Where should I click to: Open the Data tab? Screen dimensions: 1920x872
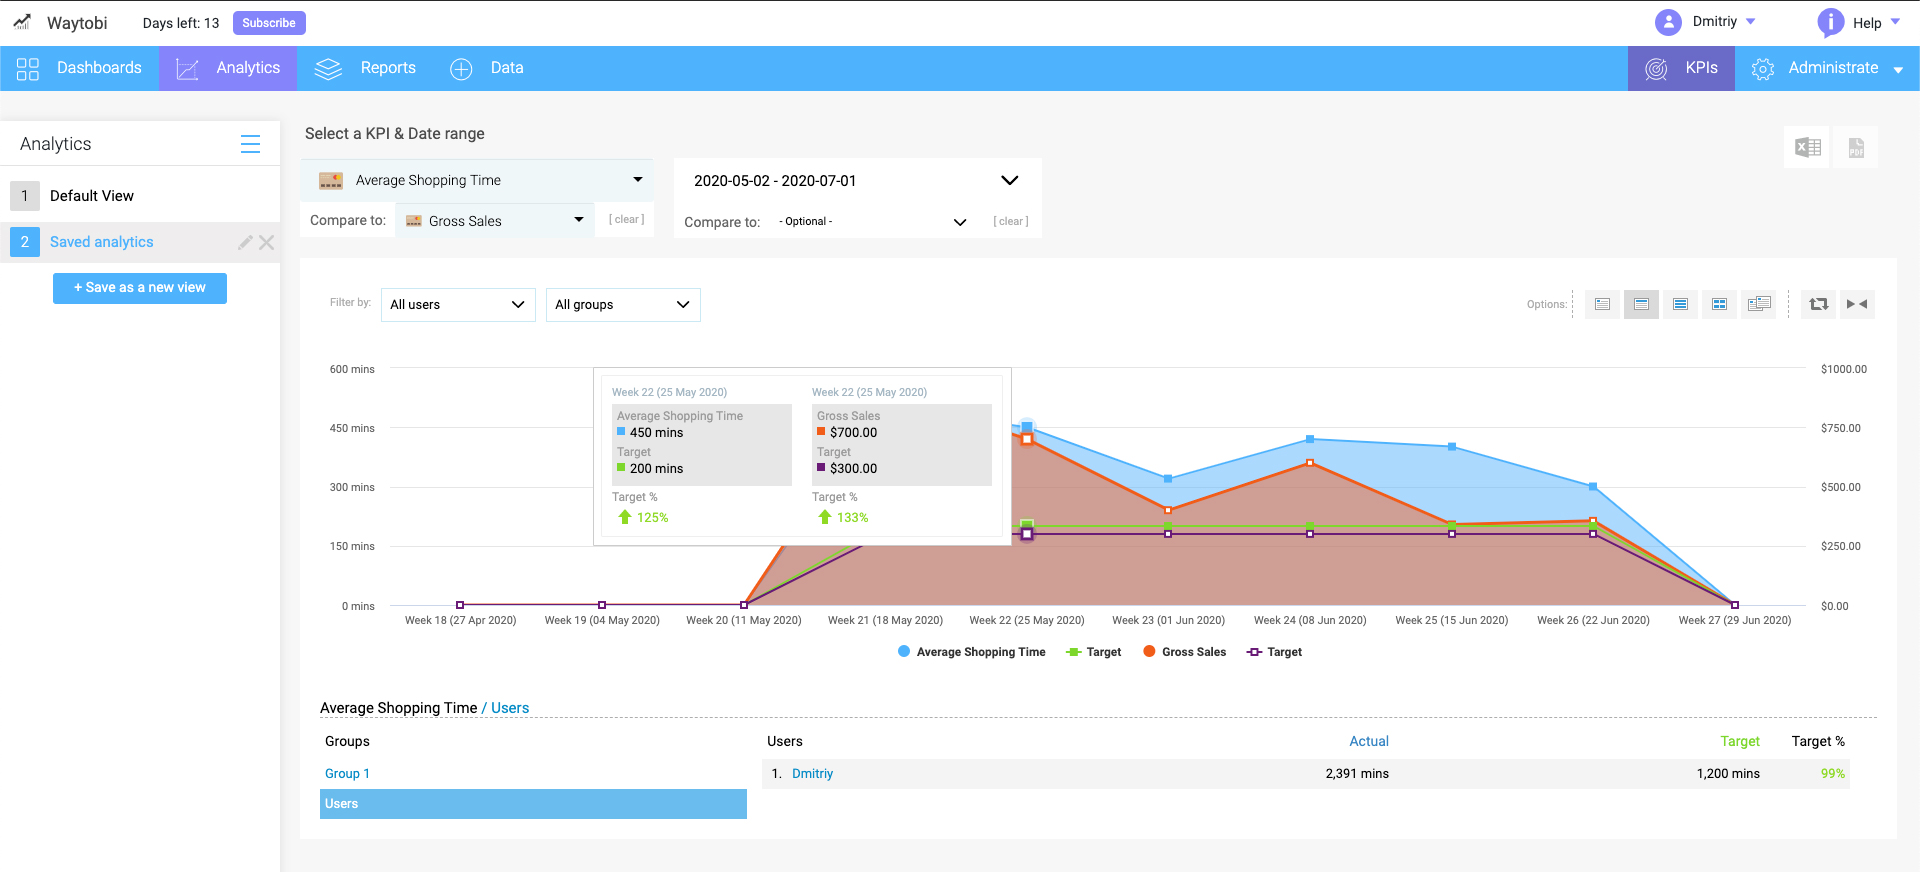pos(487,68)
